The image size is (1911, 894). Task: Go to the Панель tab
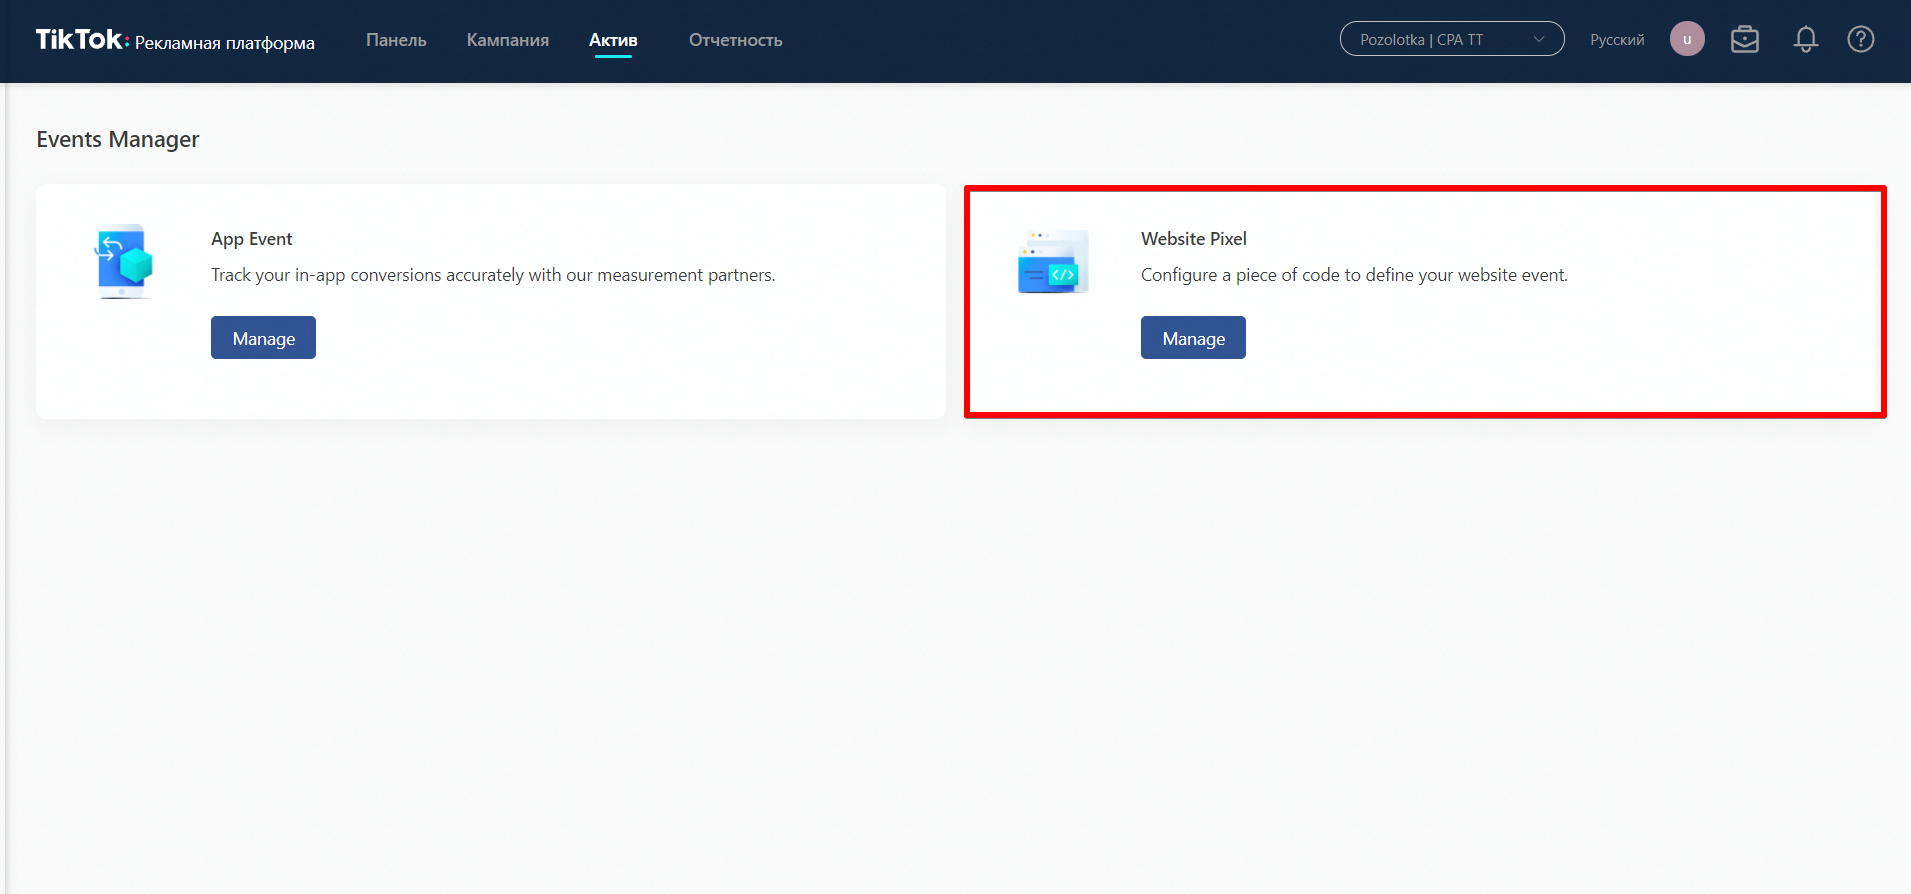click(x=396, y=40)
